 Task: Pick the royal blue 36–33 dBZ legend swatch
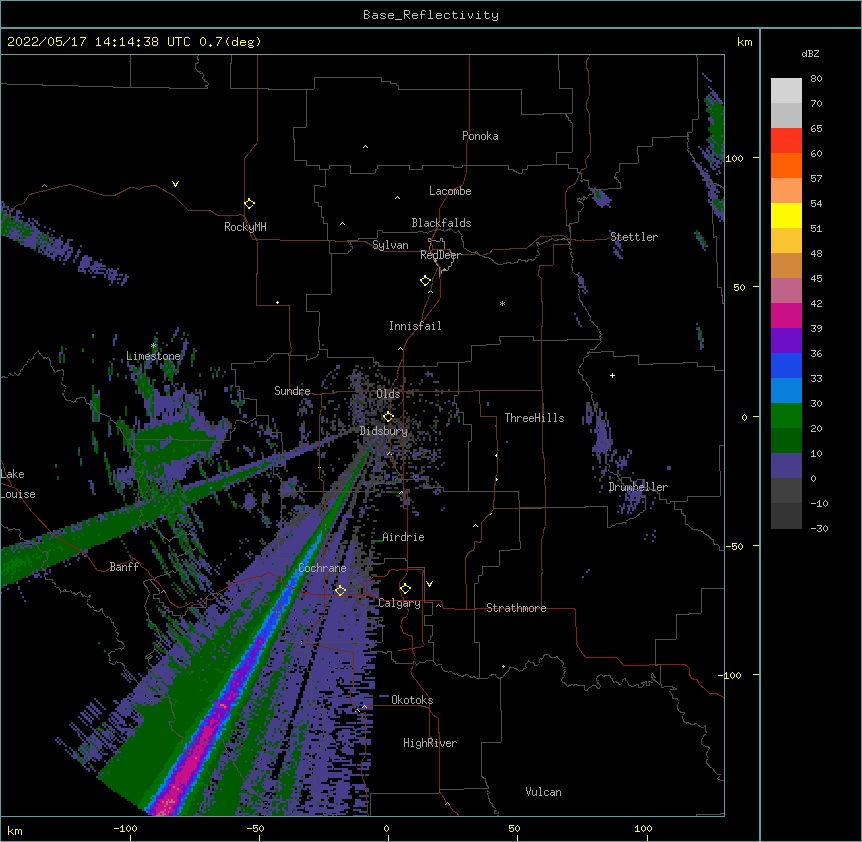click(x=786, y=365)
